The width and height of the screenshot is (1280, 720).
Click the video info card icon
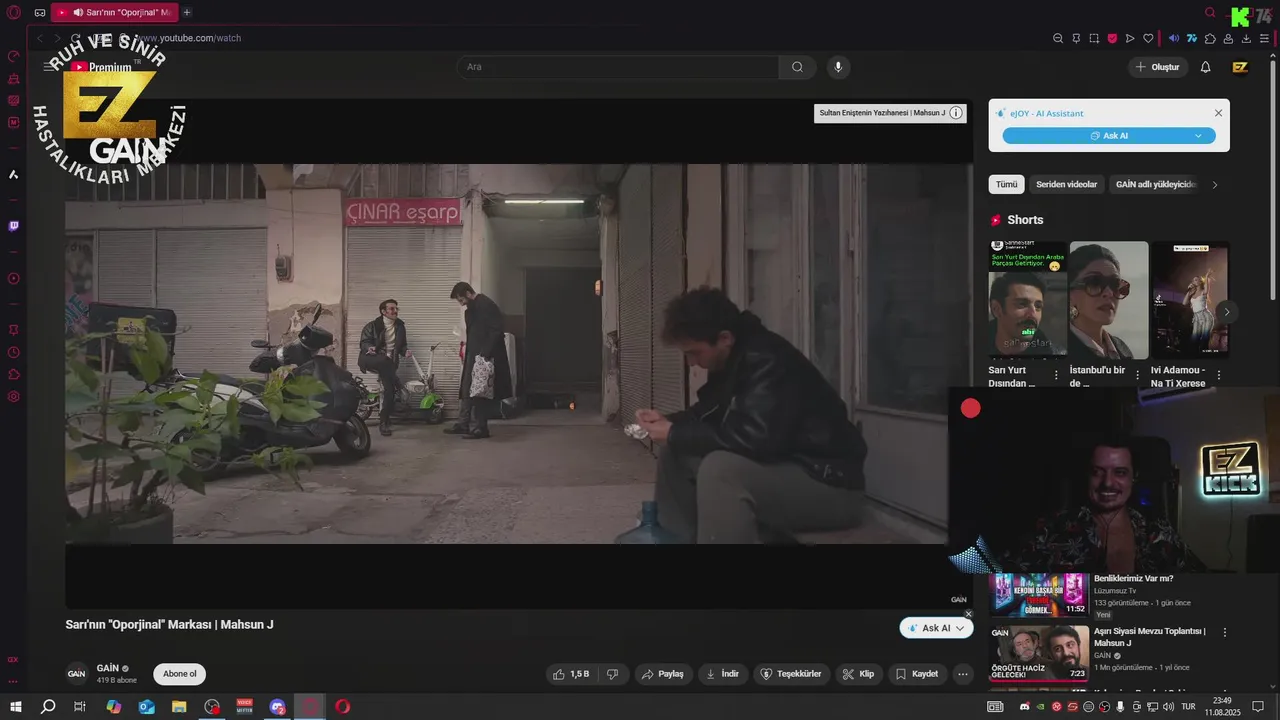tap(956, 113)
